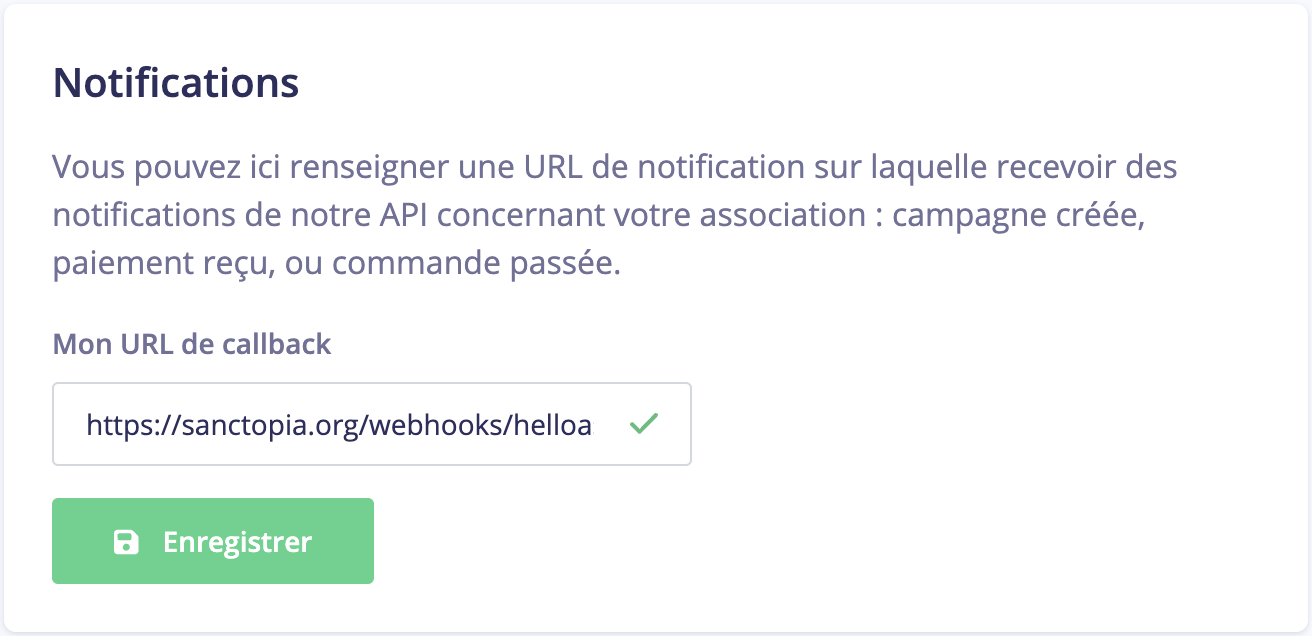Click the checkmark confirming the callback URL
This screenshot has height=636, width=1312.
(x=644, y=424)
